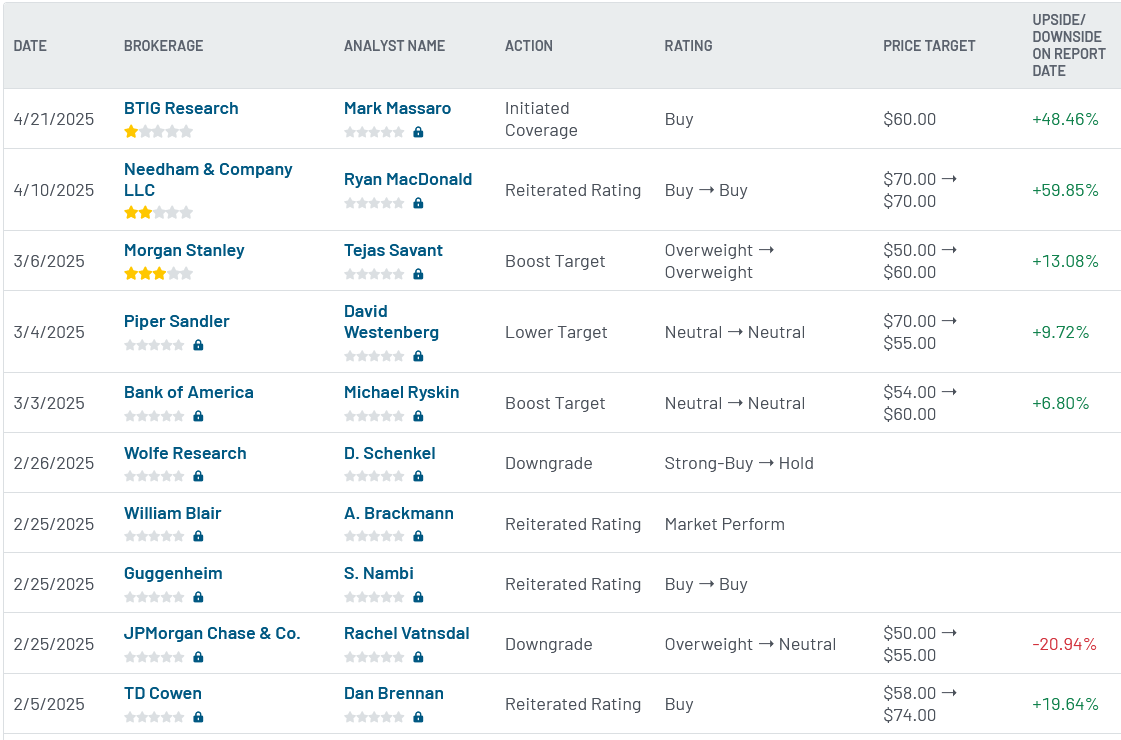Click Needham & Company two-star rating

pyautogui.click(x=159, y=212)
